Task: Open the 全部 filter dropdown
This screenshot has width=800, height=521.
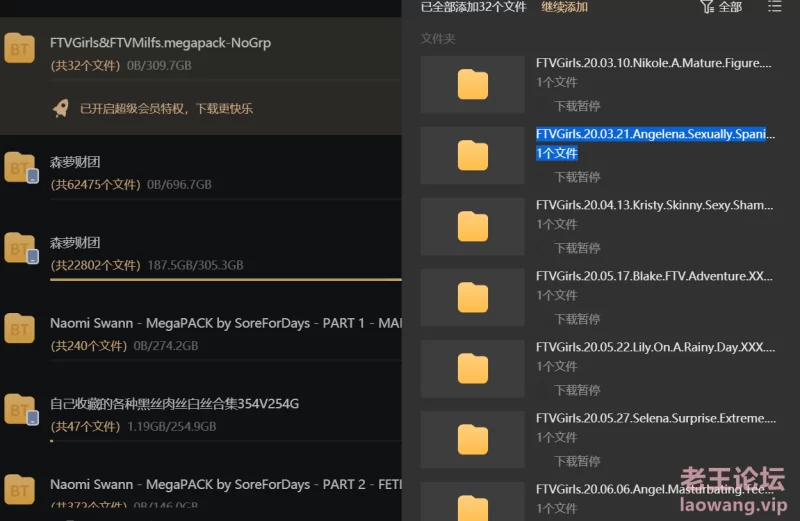Action: click(730, 7)
